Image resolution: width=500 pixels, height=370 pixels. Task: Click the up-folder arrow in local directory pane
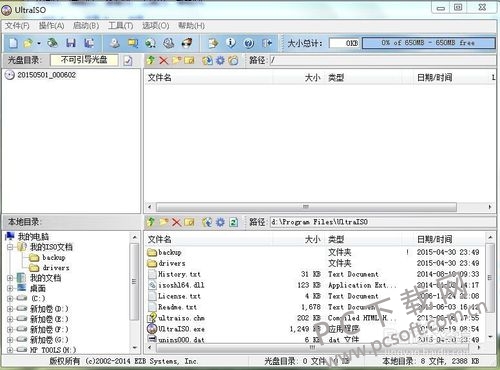(x=151, y=222)
